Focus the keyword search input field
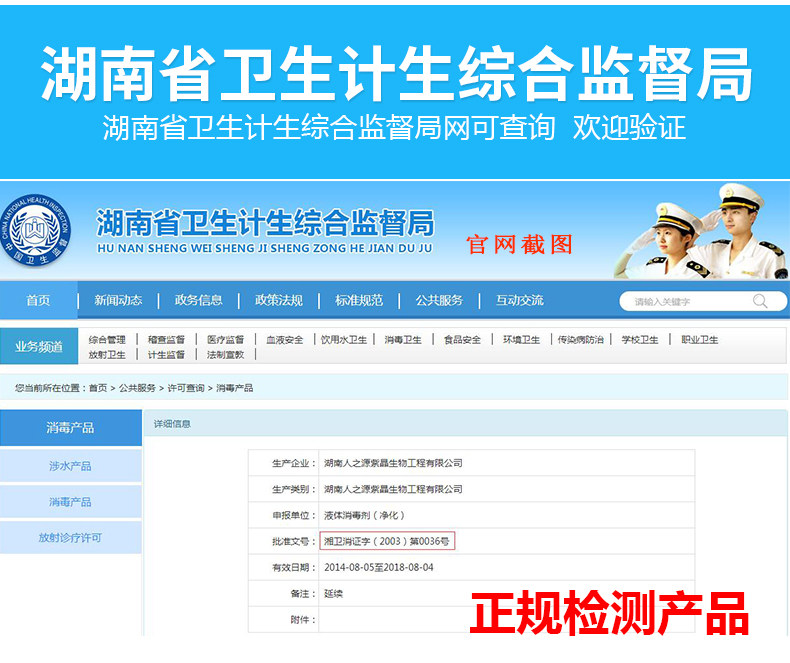The height and width of the screenshot is (663, 790). coord(703,301)
